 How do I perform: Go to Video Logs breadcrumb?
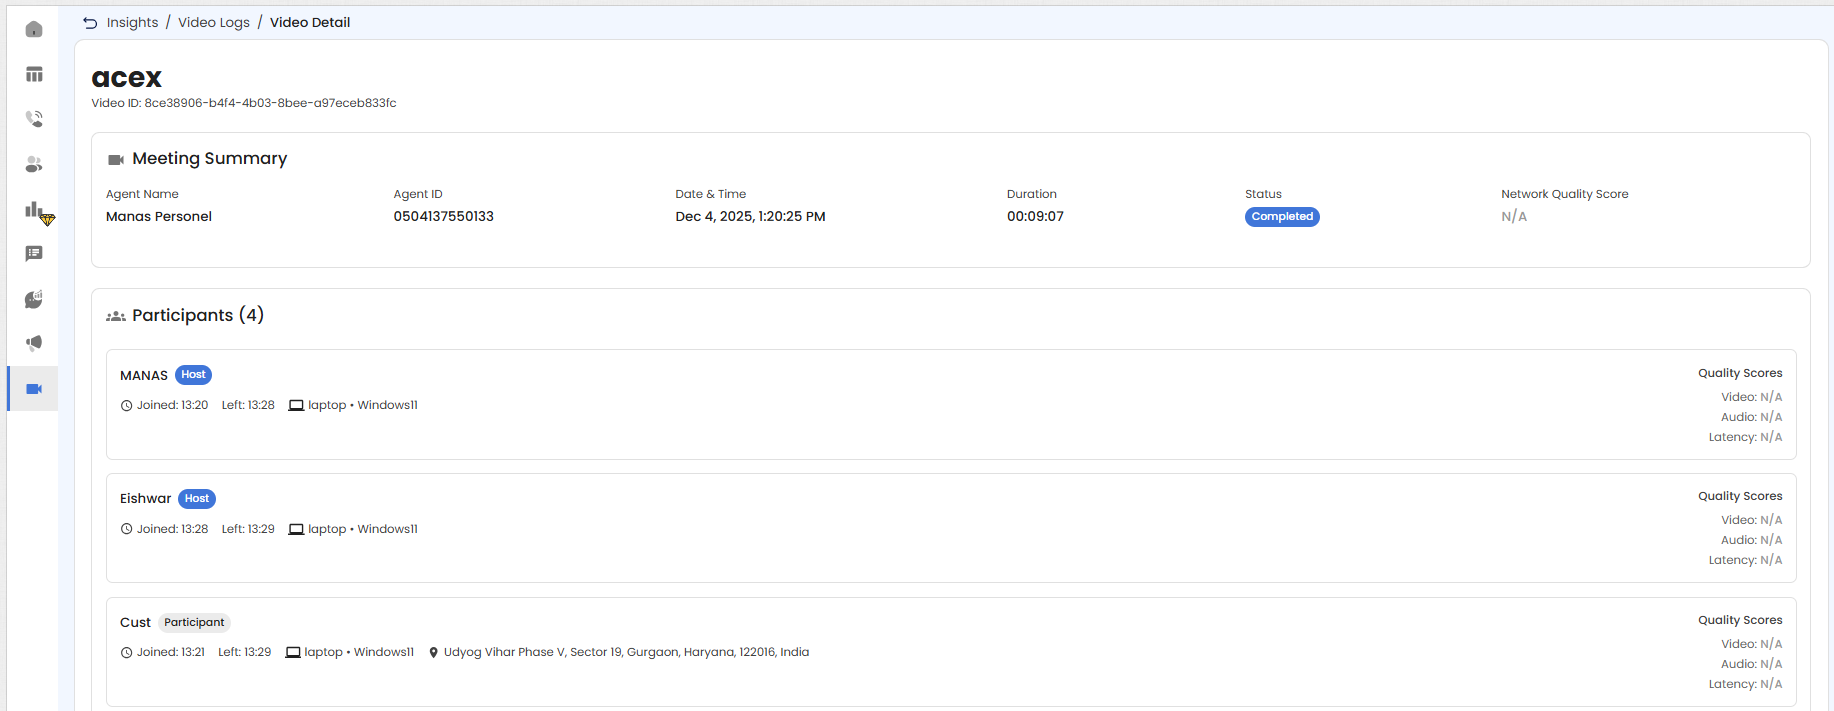tap(214, 22)
